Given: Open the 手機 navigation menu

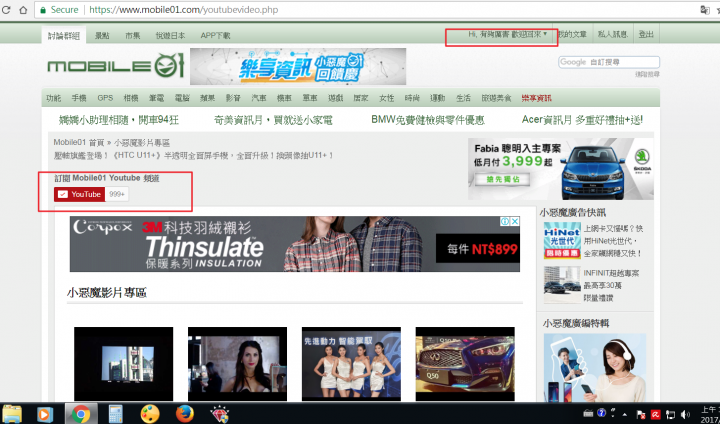Looking at the screenshot, I should click(x=79, y=98).
